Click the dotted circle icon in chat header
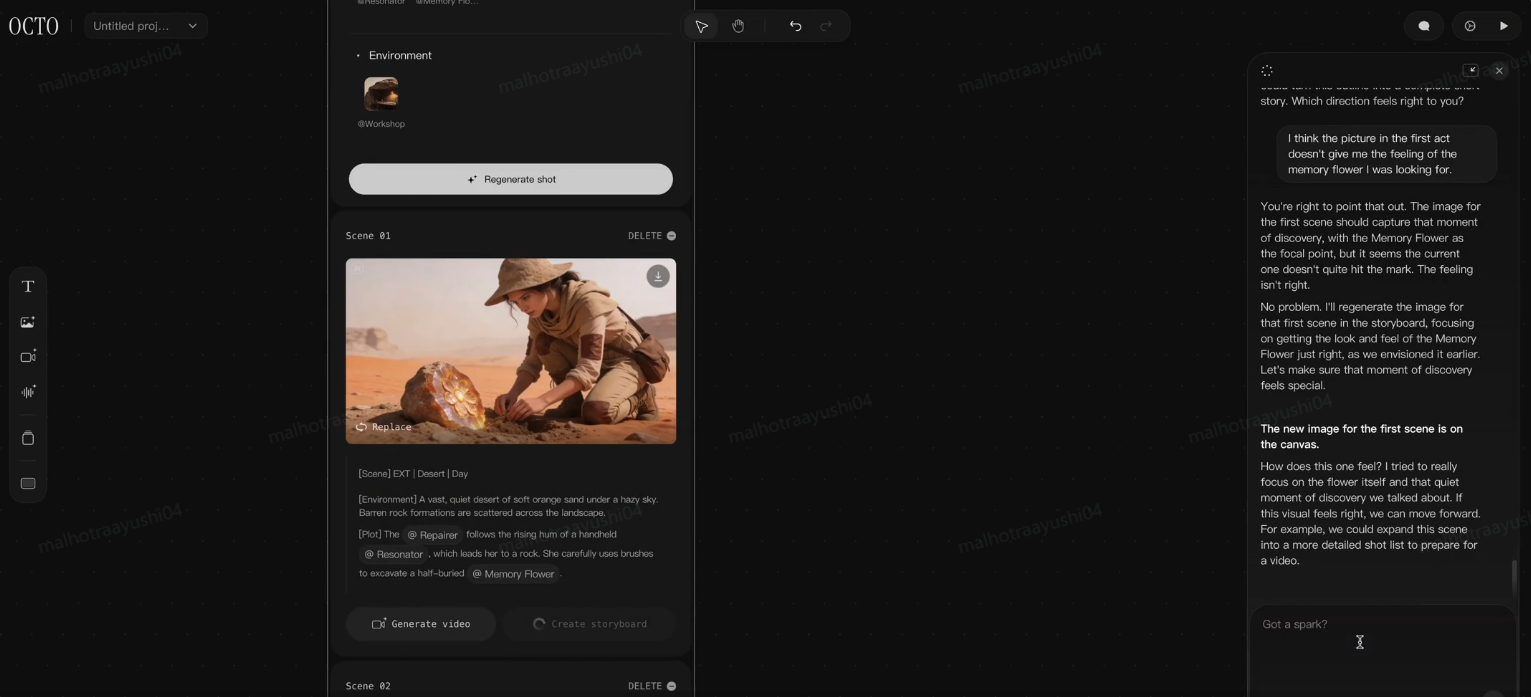1531x697 pixels. coord(1267,70)
